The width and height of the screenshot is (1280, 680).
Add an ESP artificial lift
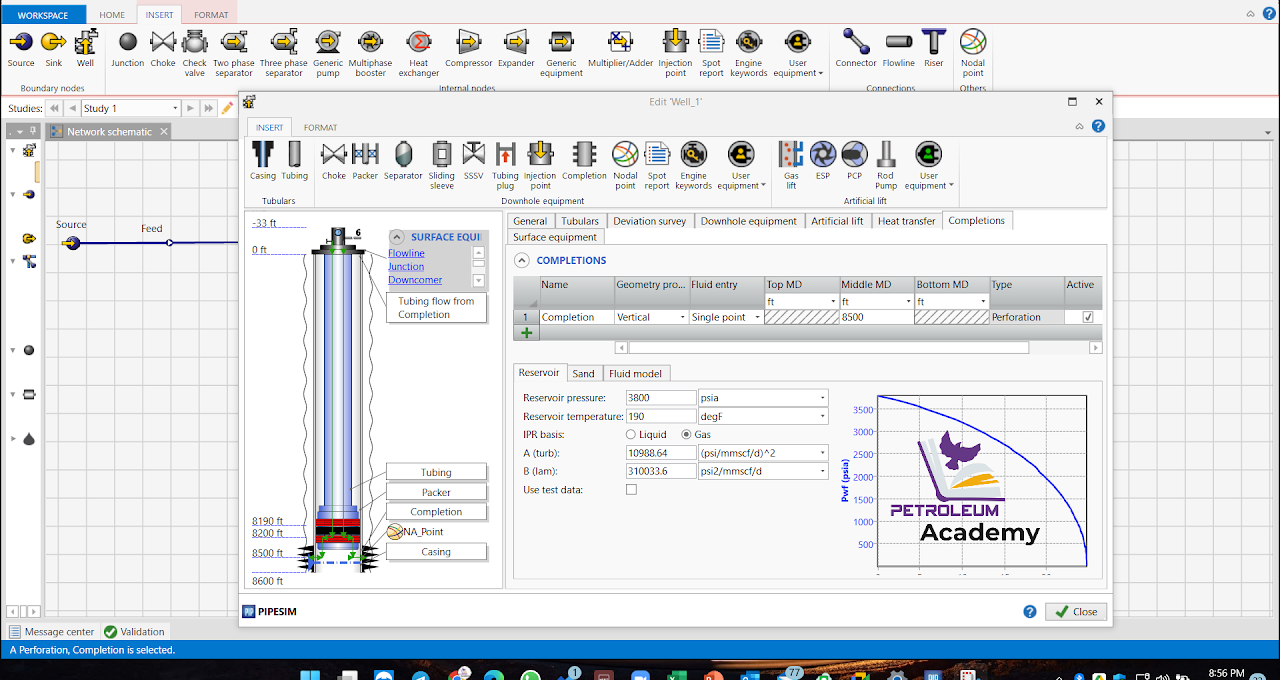coord(822,161)
